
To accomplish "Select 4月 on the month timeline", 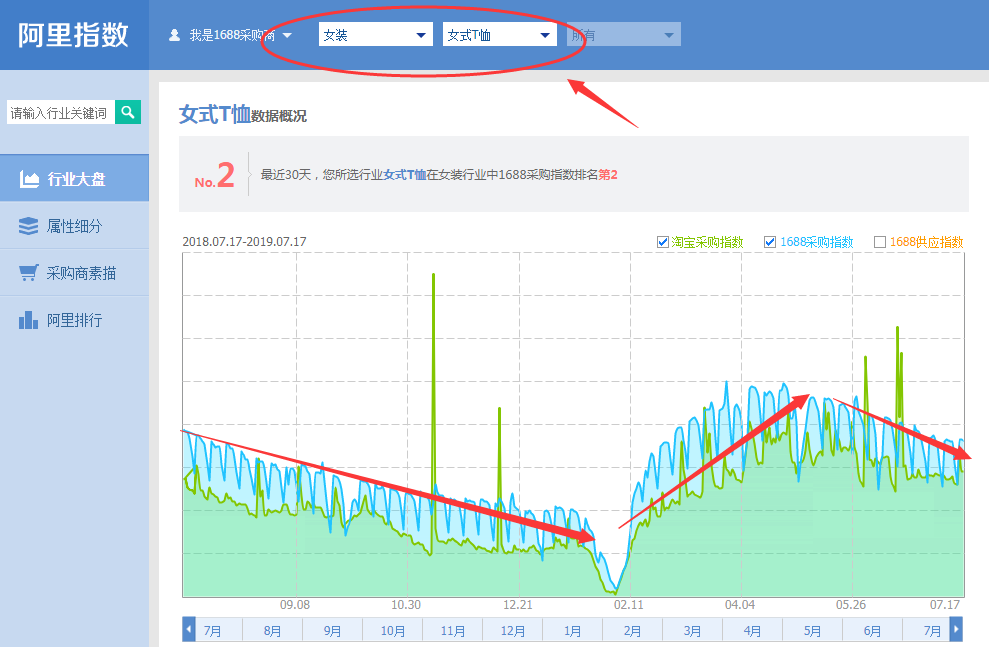I will pos(752,631).
